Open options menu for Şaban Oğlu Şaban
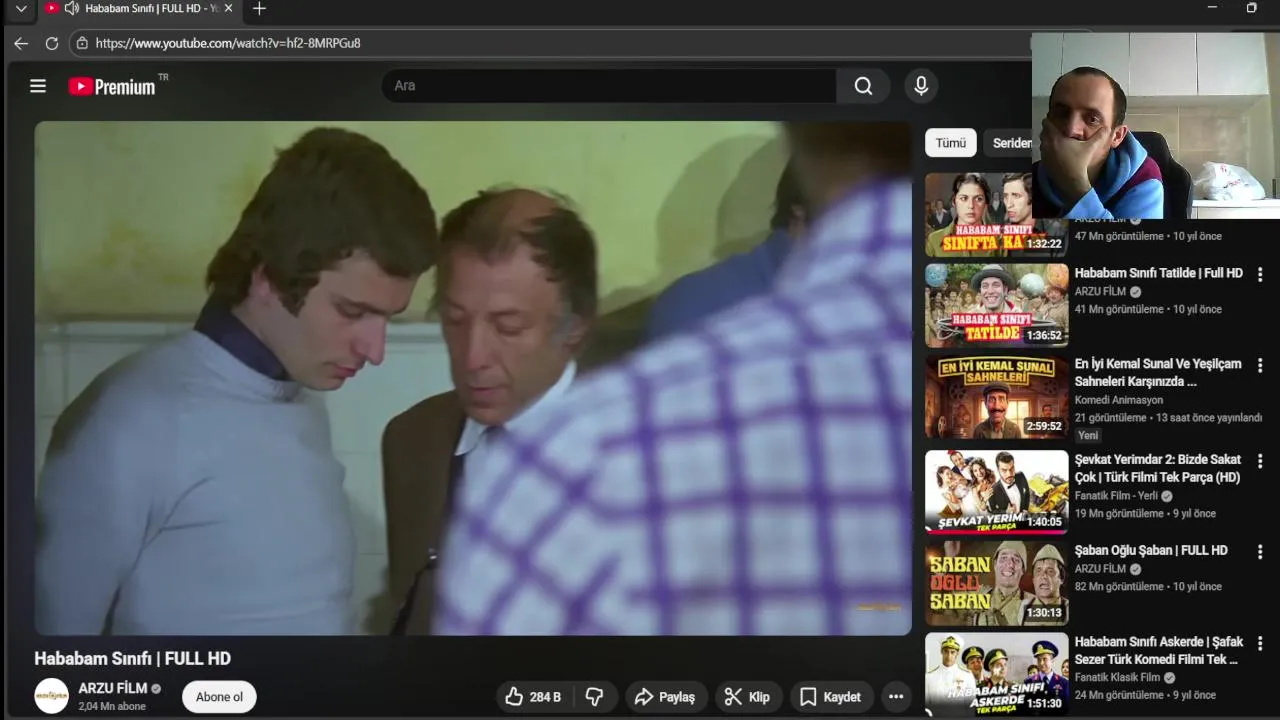Image resolution: width=1280 pixels, height=720 pixels. [x=1260, y=552]
